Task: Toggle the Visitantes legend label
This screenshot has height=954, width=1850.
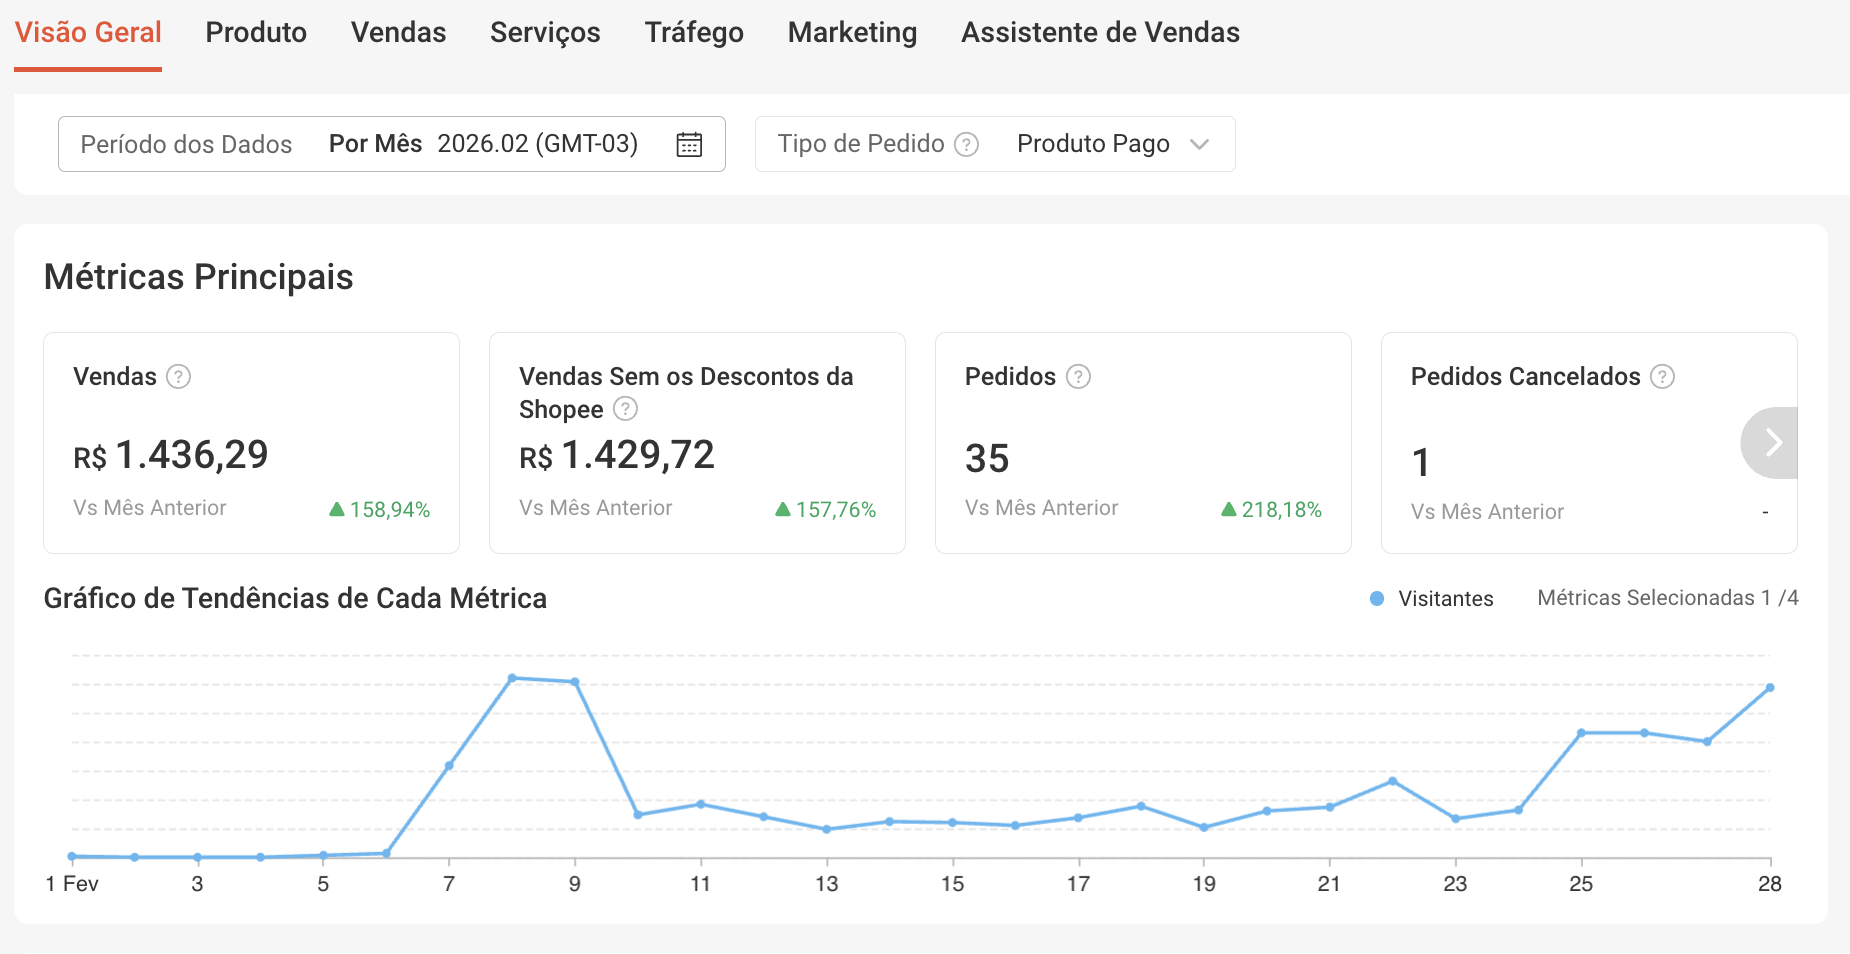Action: tap(1446, 598)
